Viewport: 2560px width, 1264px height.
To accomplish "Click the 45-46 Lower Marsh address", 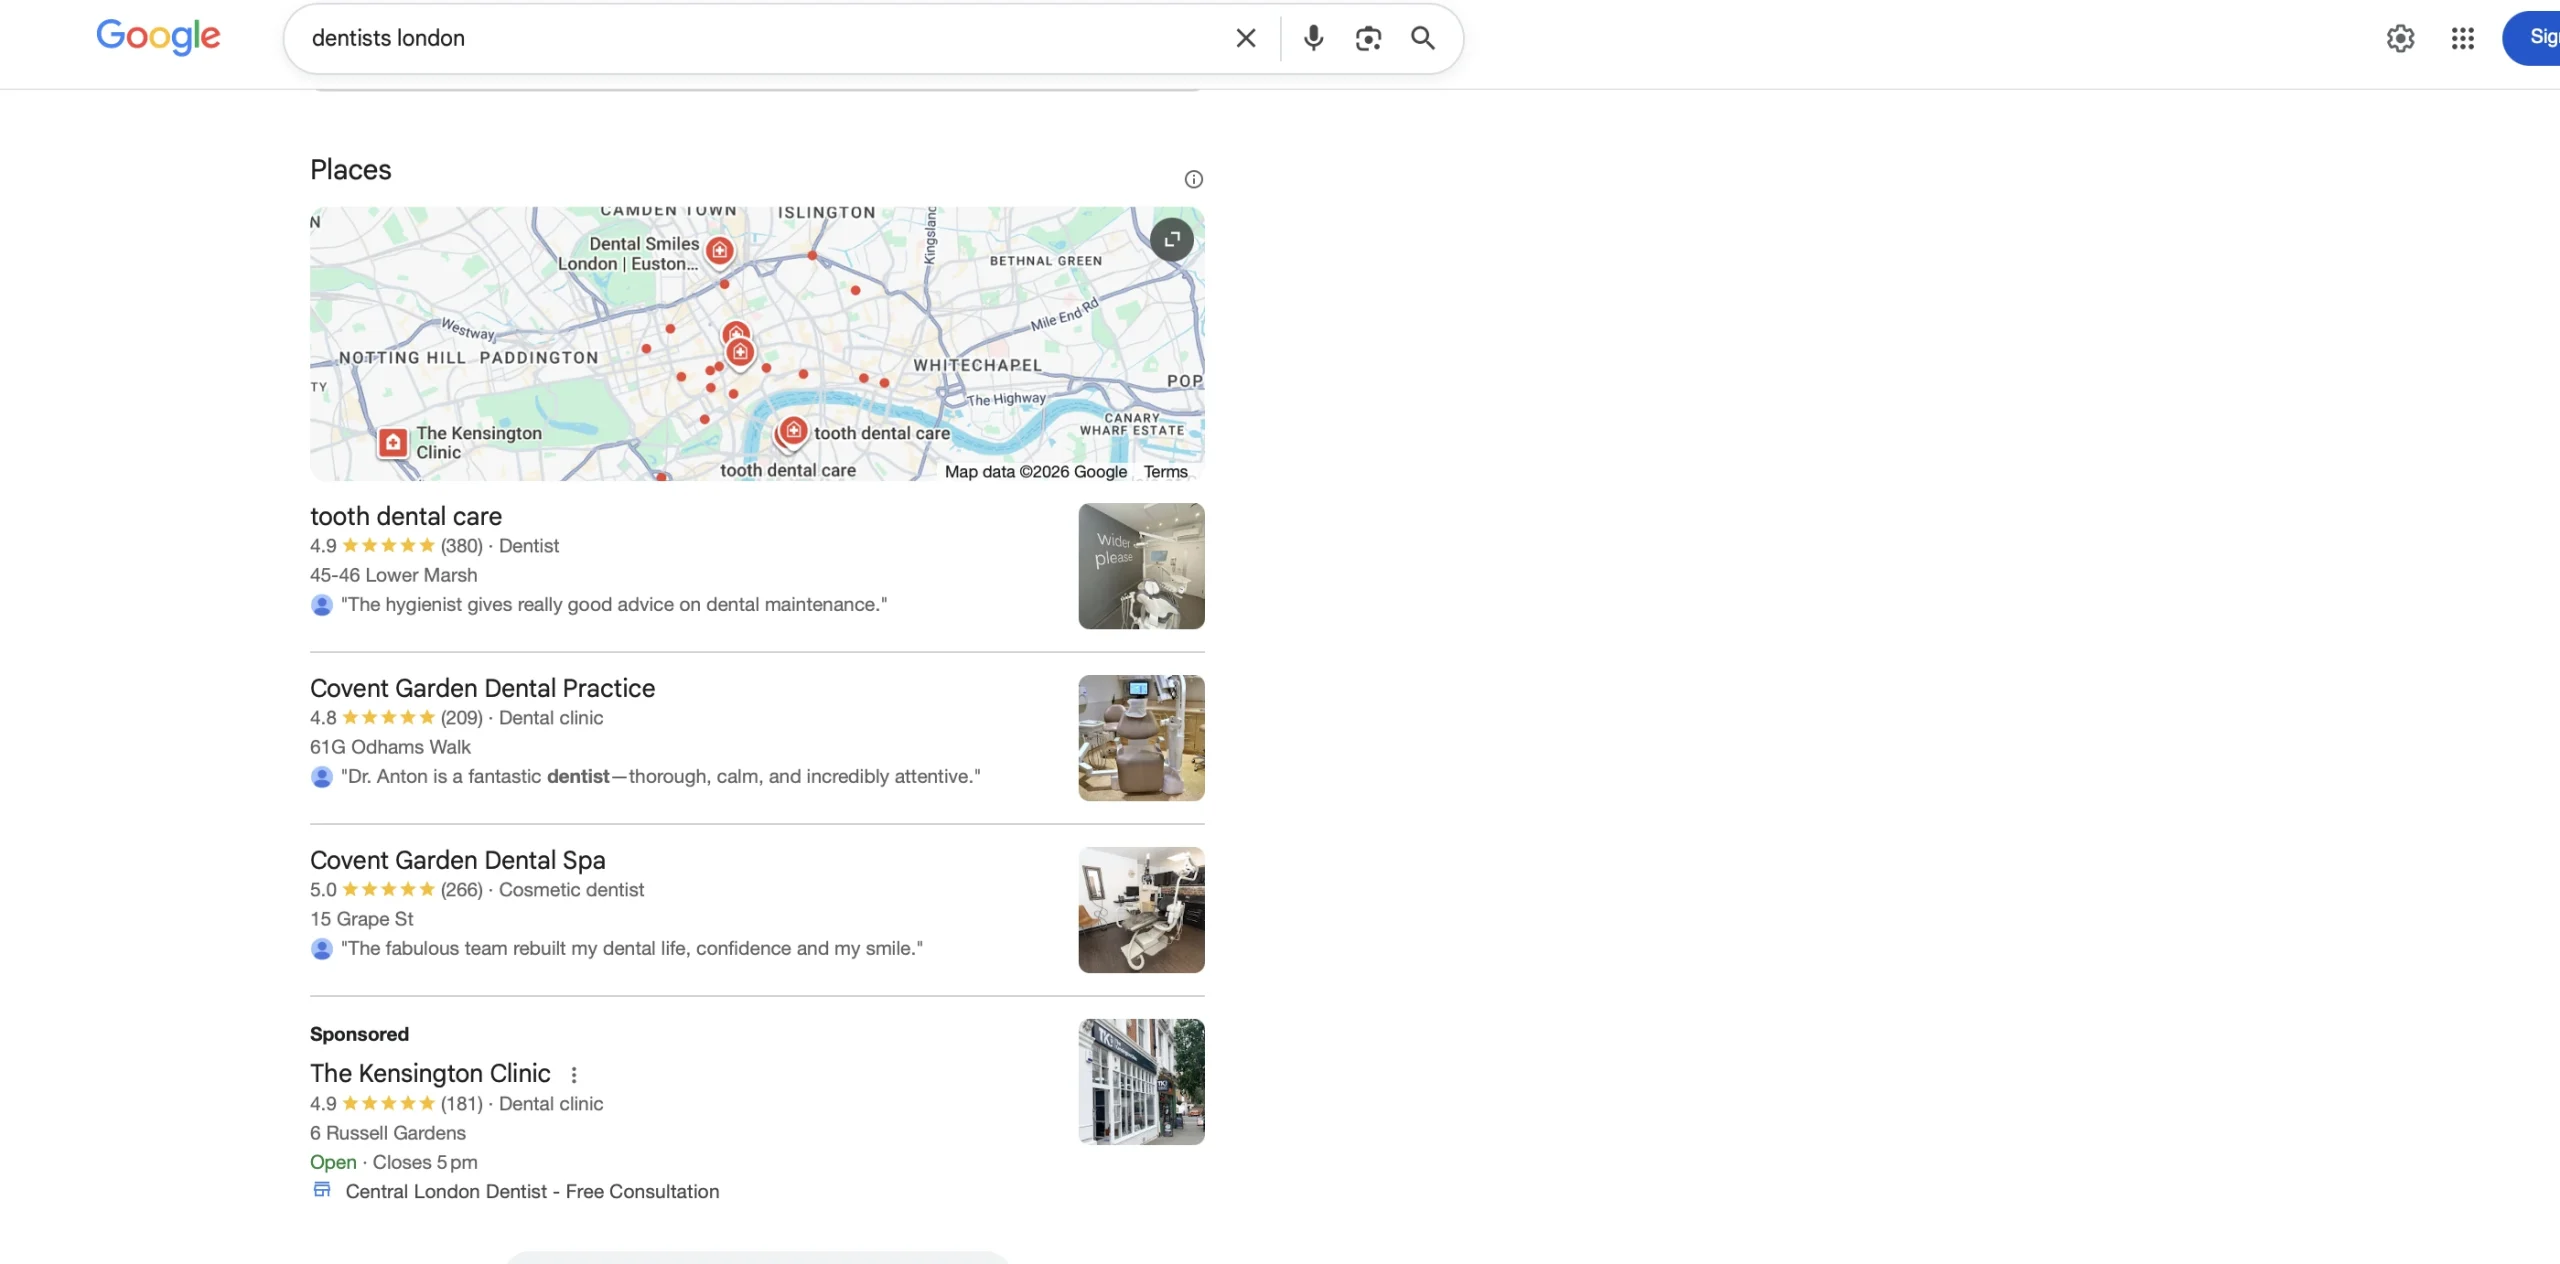I will [393, 575].
